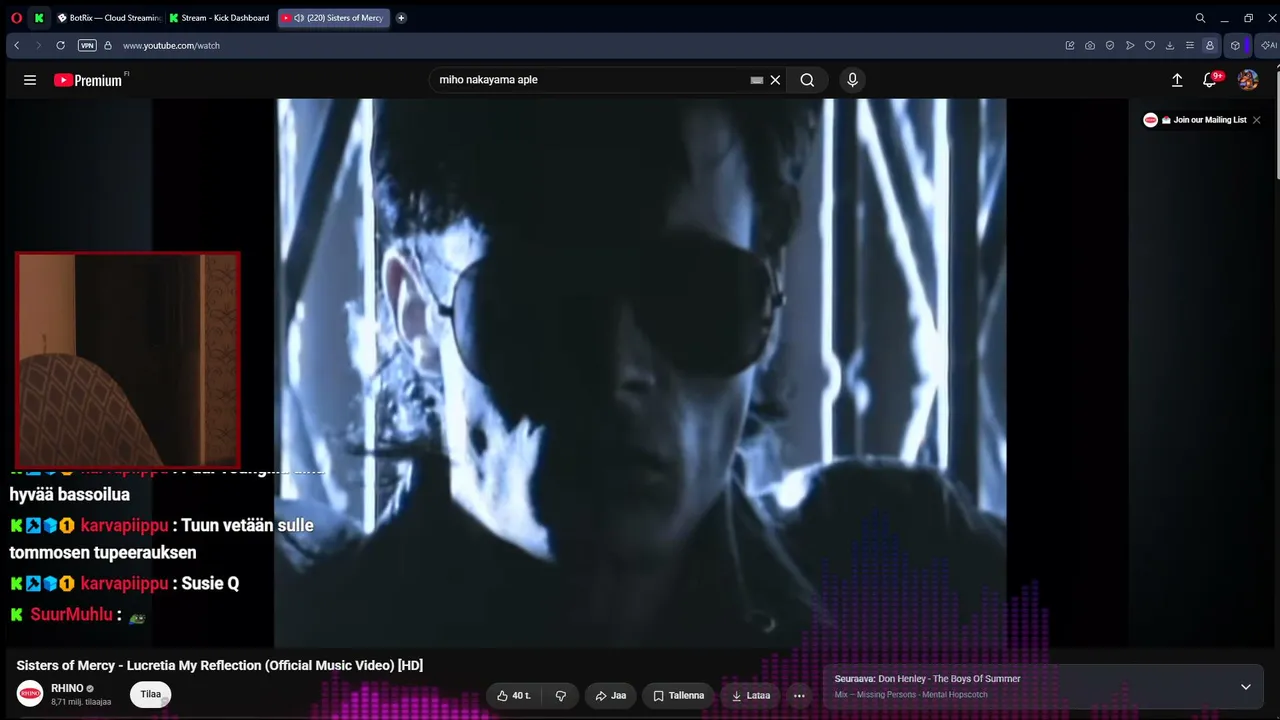The width and height of the screenshot is (1280, 720).
Task: Open a new browser tab
Action: (x=401, y=18)
